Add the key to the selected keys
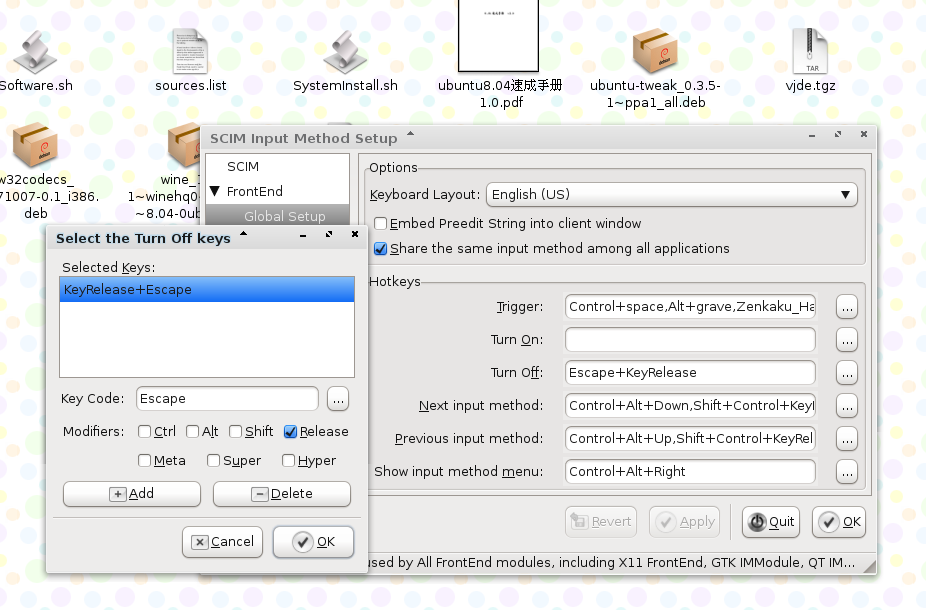The width and height of the screenshot is (926, 610). [132, 494]
